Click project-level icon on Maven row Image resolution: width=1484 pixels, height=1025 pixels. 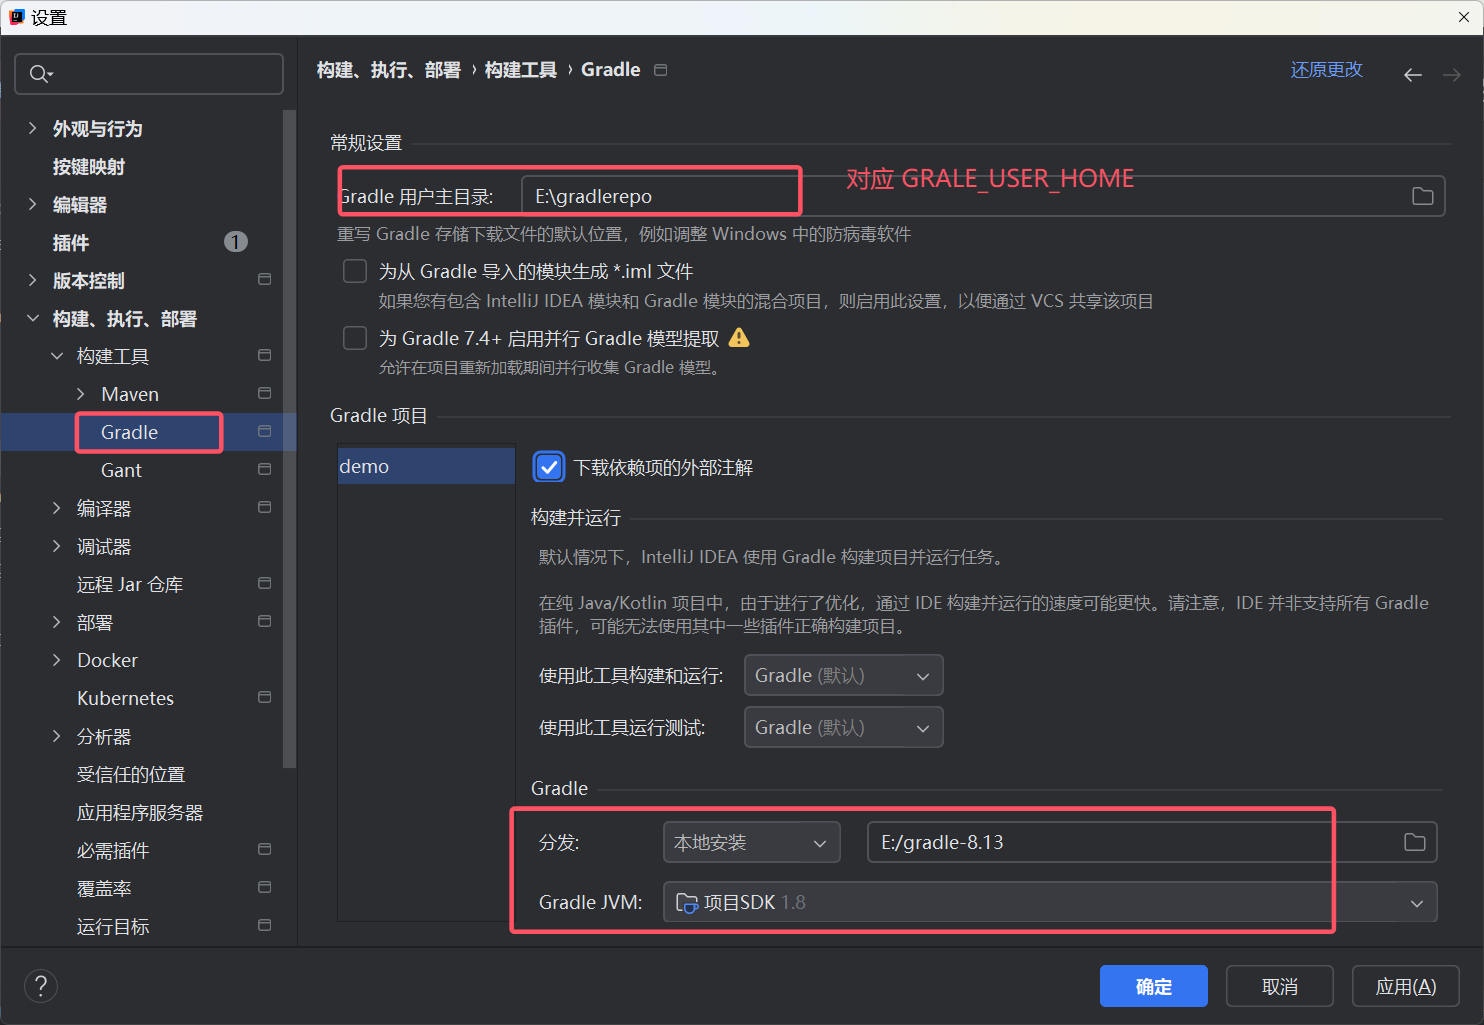(264, 393)
